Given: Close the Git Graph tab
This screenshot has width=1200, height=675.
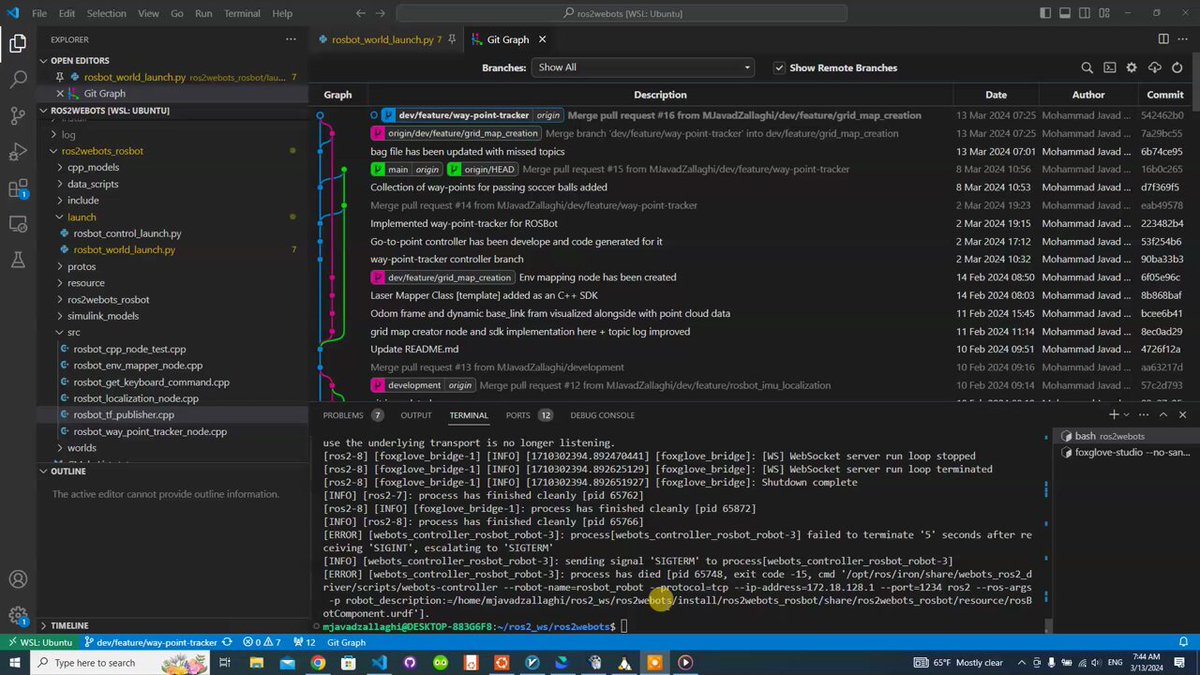Looking at the screenshot, I should pos(543,39).
